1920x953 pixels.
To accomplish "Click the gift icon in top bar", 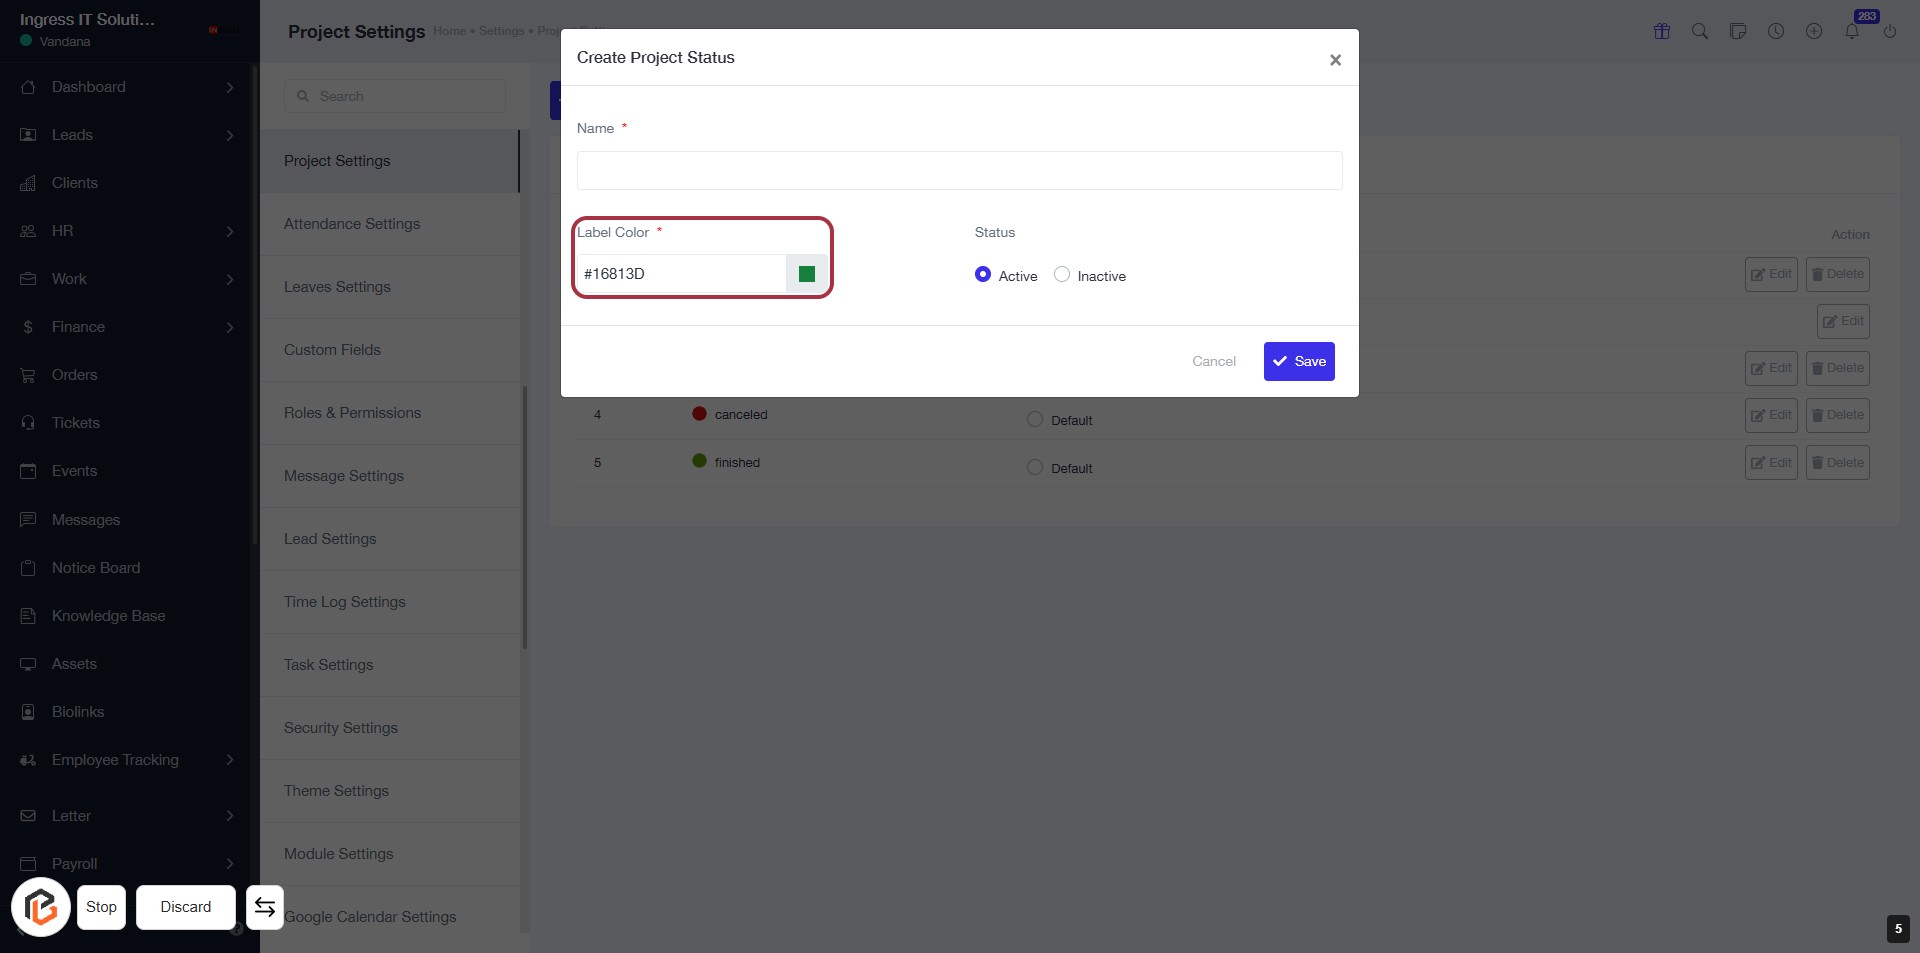I will click(x=1662, y=31).
